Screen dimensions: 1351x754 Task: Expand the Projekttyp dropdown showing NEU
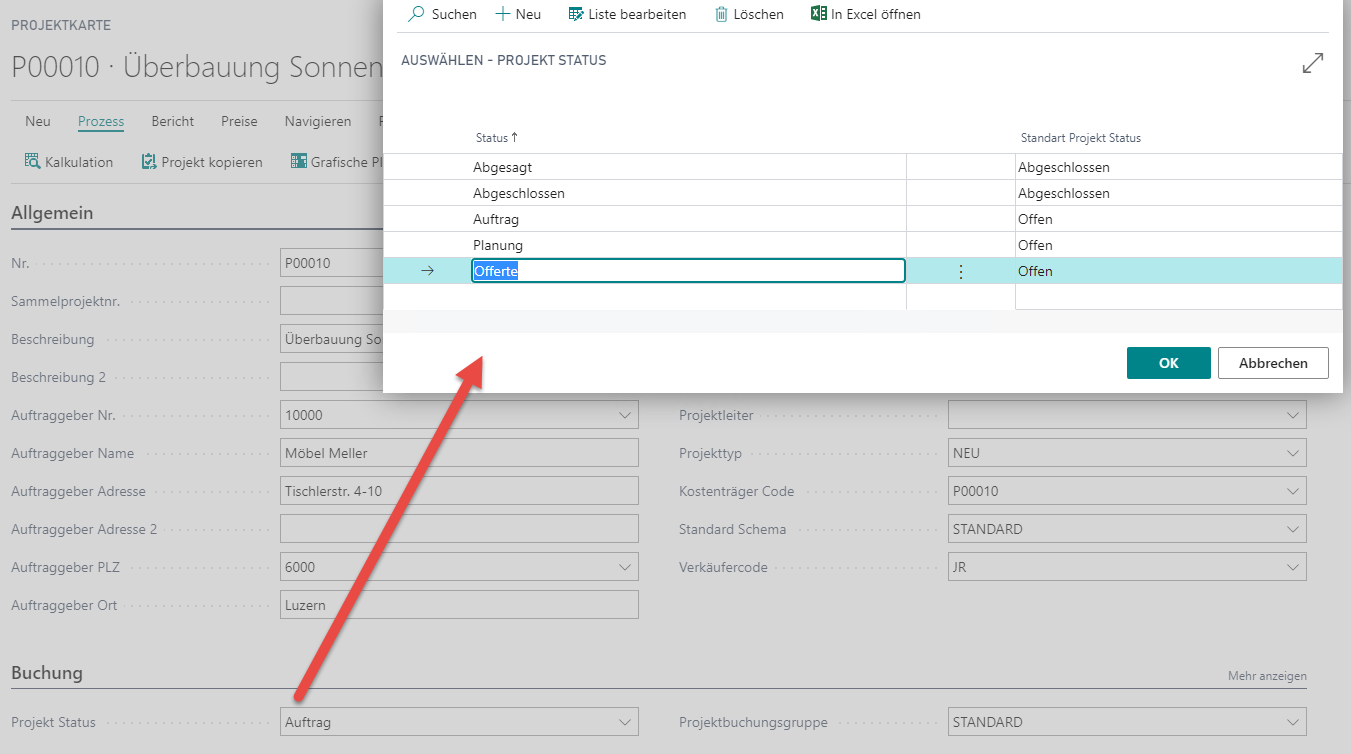point(1294,453)
